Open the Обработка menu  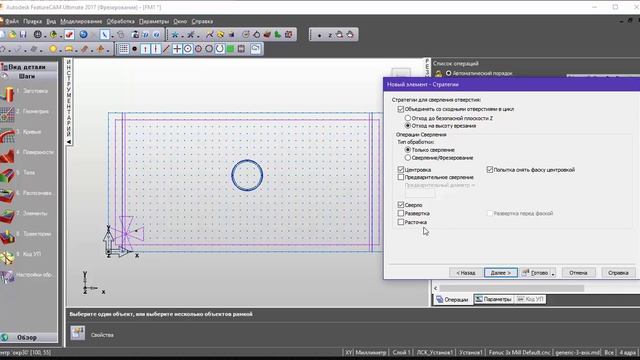(x=120, y=21)
